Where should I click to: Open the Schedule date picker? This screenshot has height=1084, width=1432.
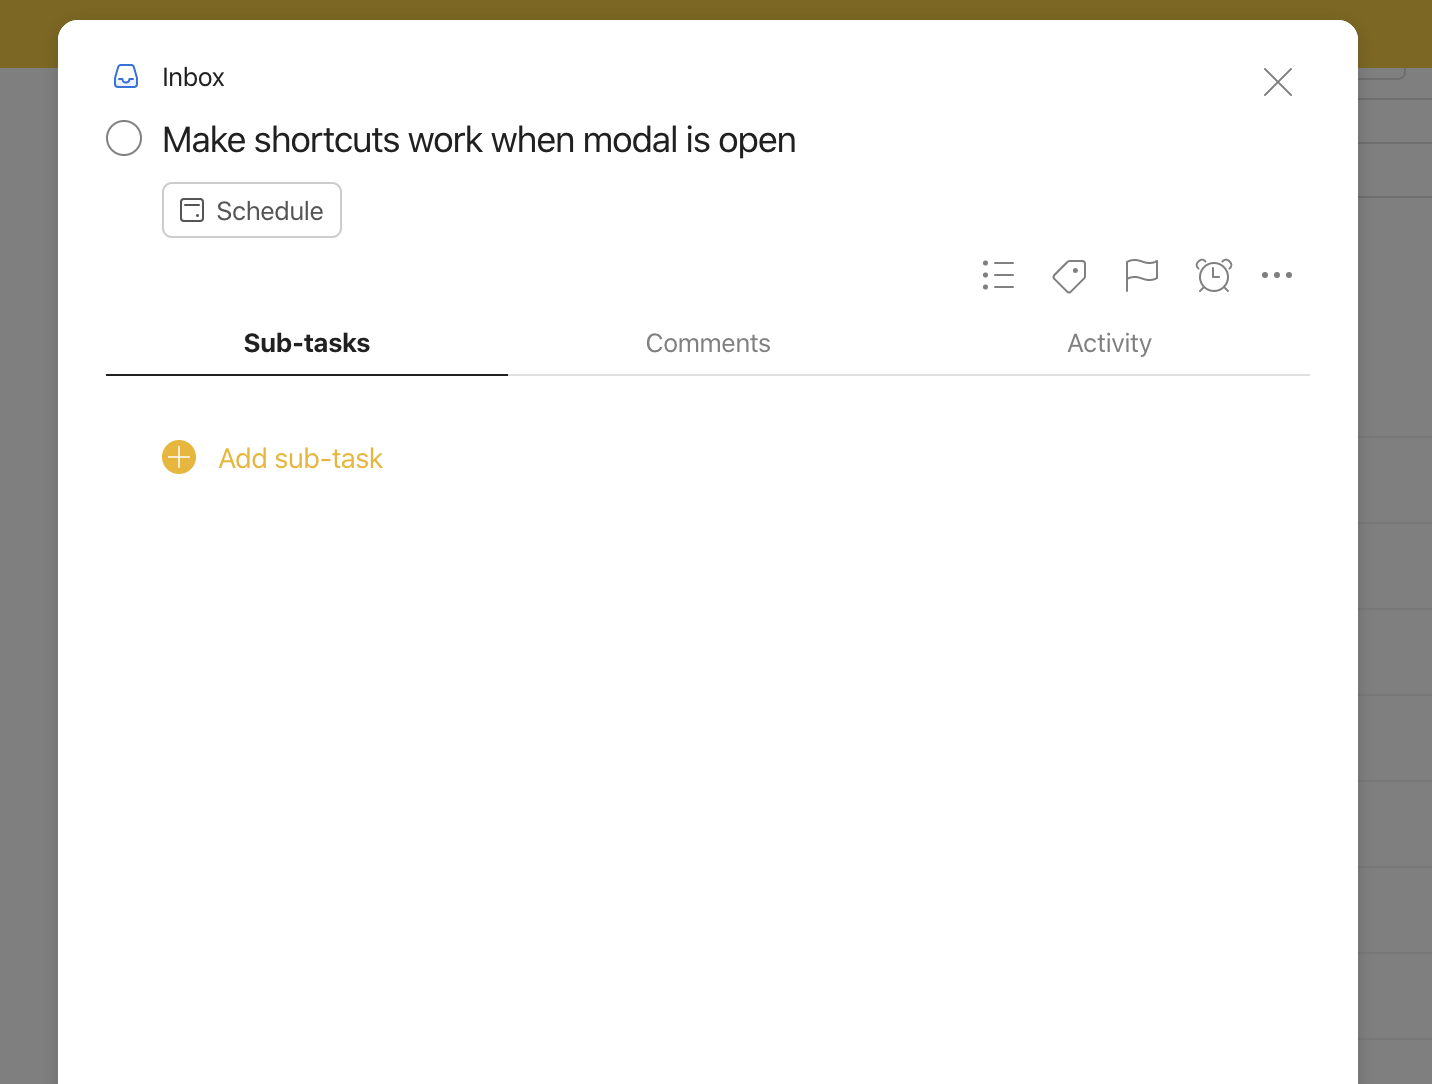(251, 210)
